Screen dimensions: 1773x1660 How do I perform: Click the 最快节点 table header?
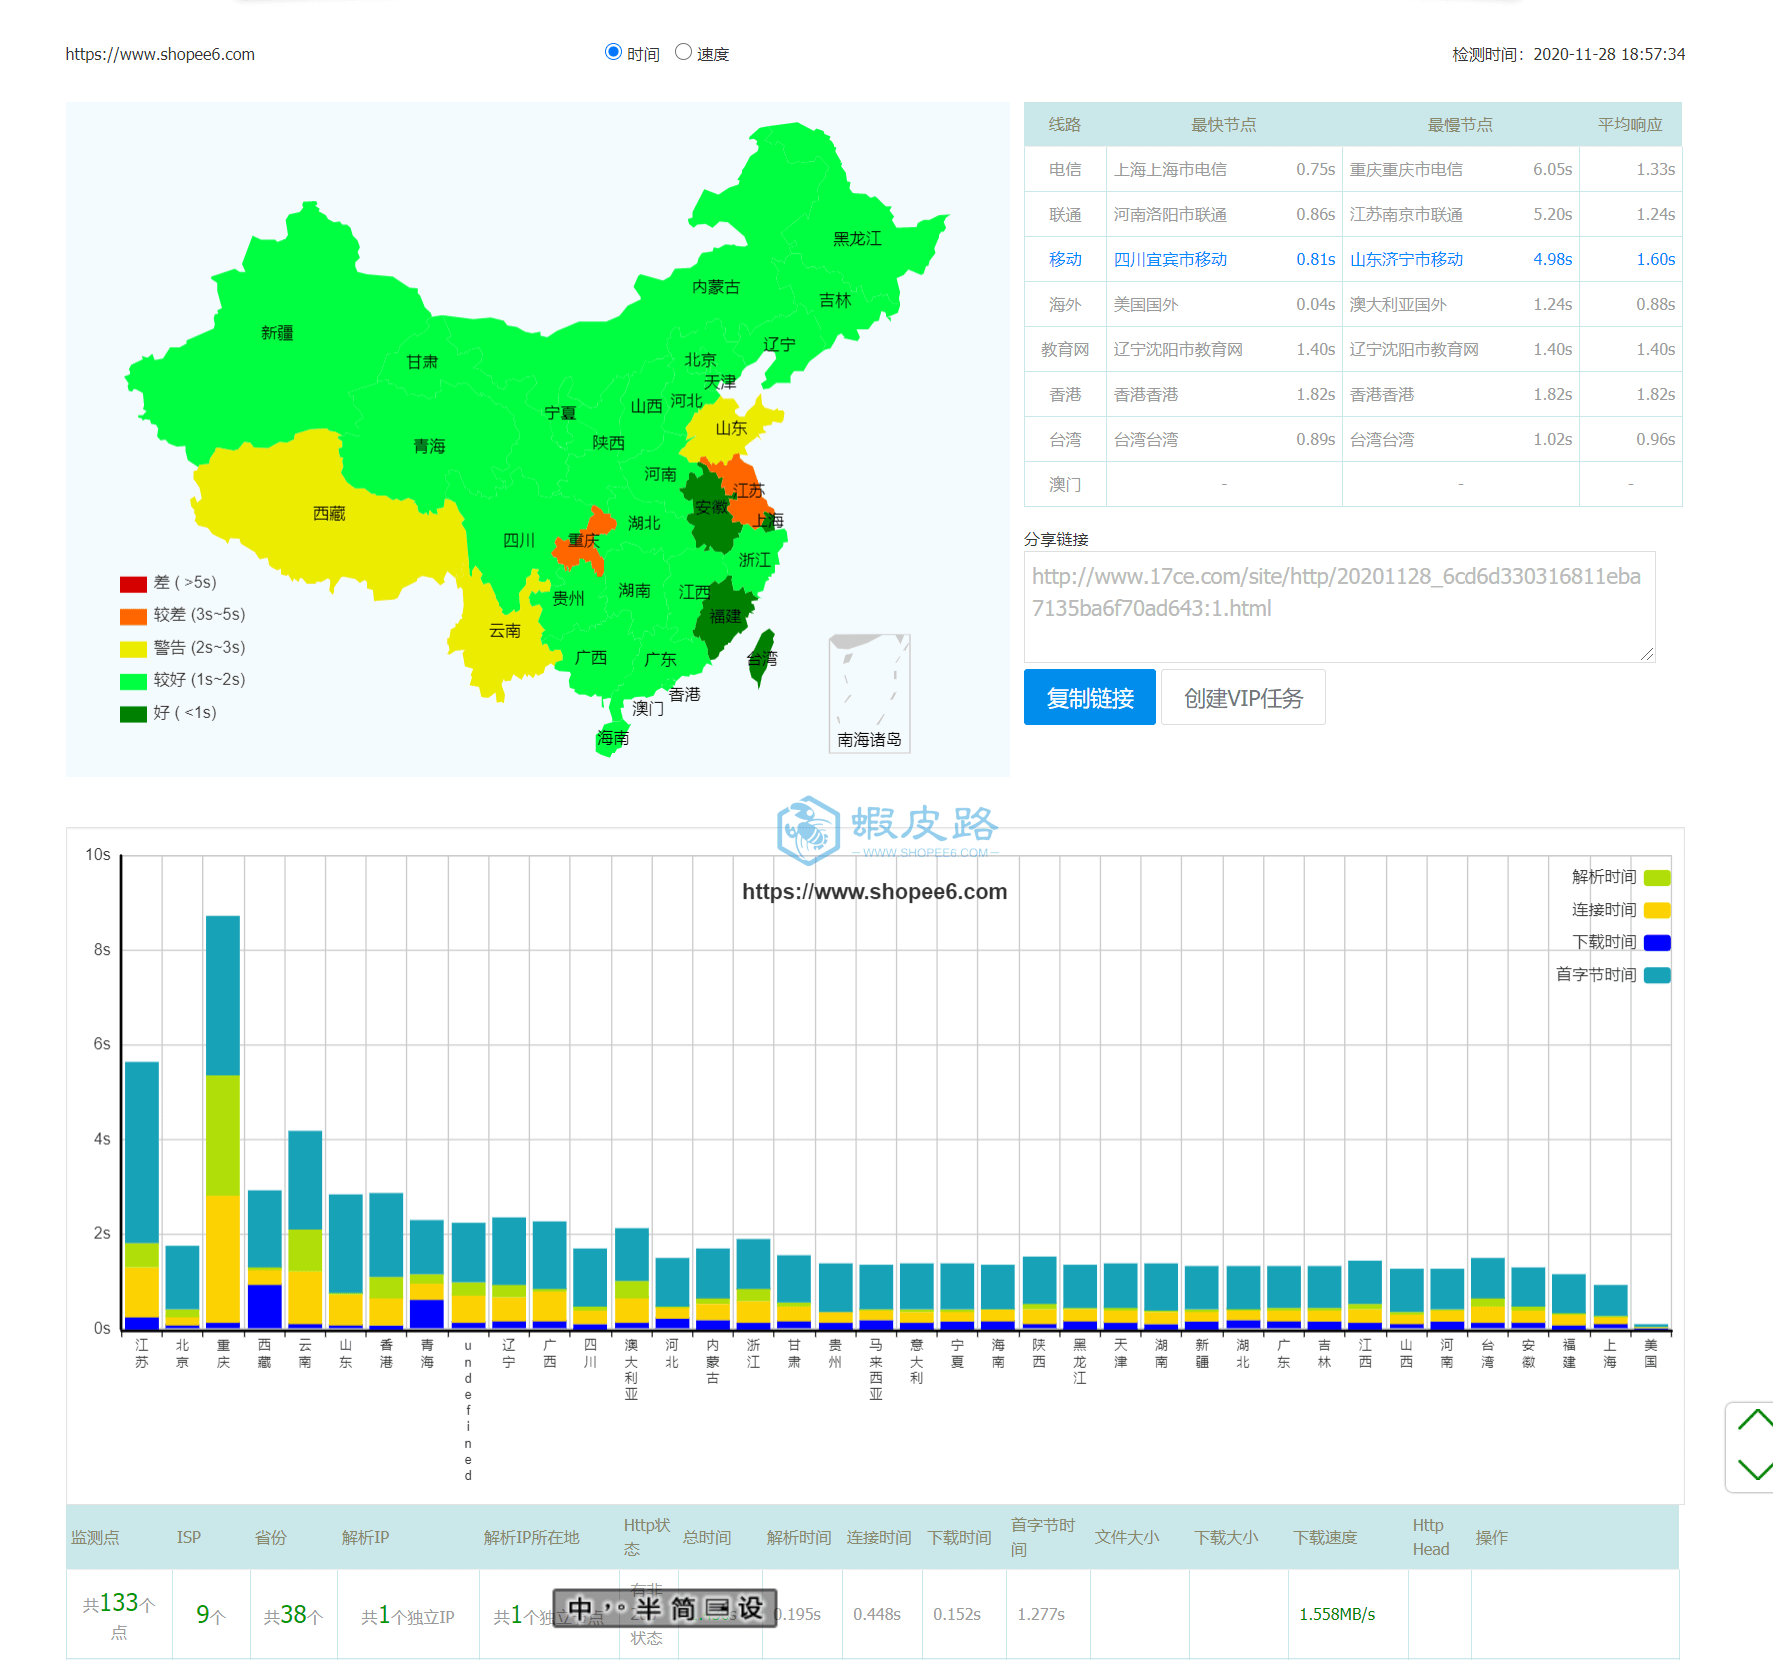click(x=1223, y=124)
